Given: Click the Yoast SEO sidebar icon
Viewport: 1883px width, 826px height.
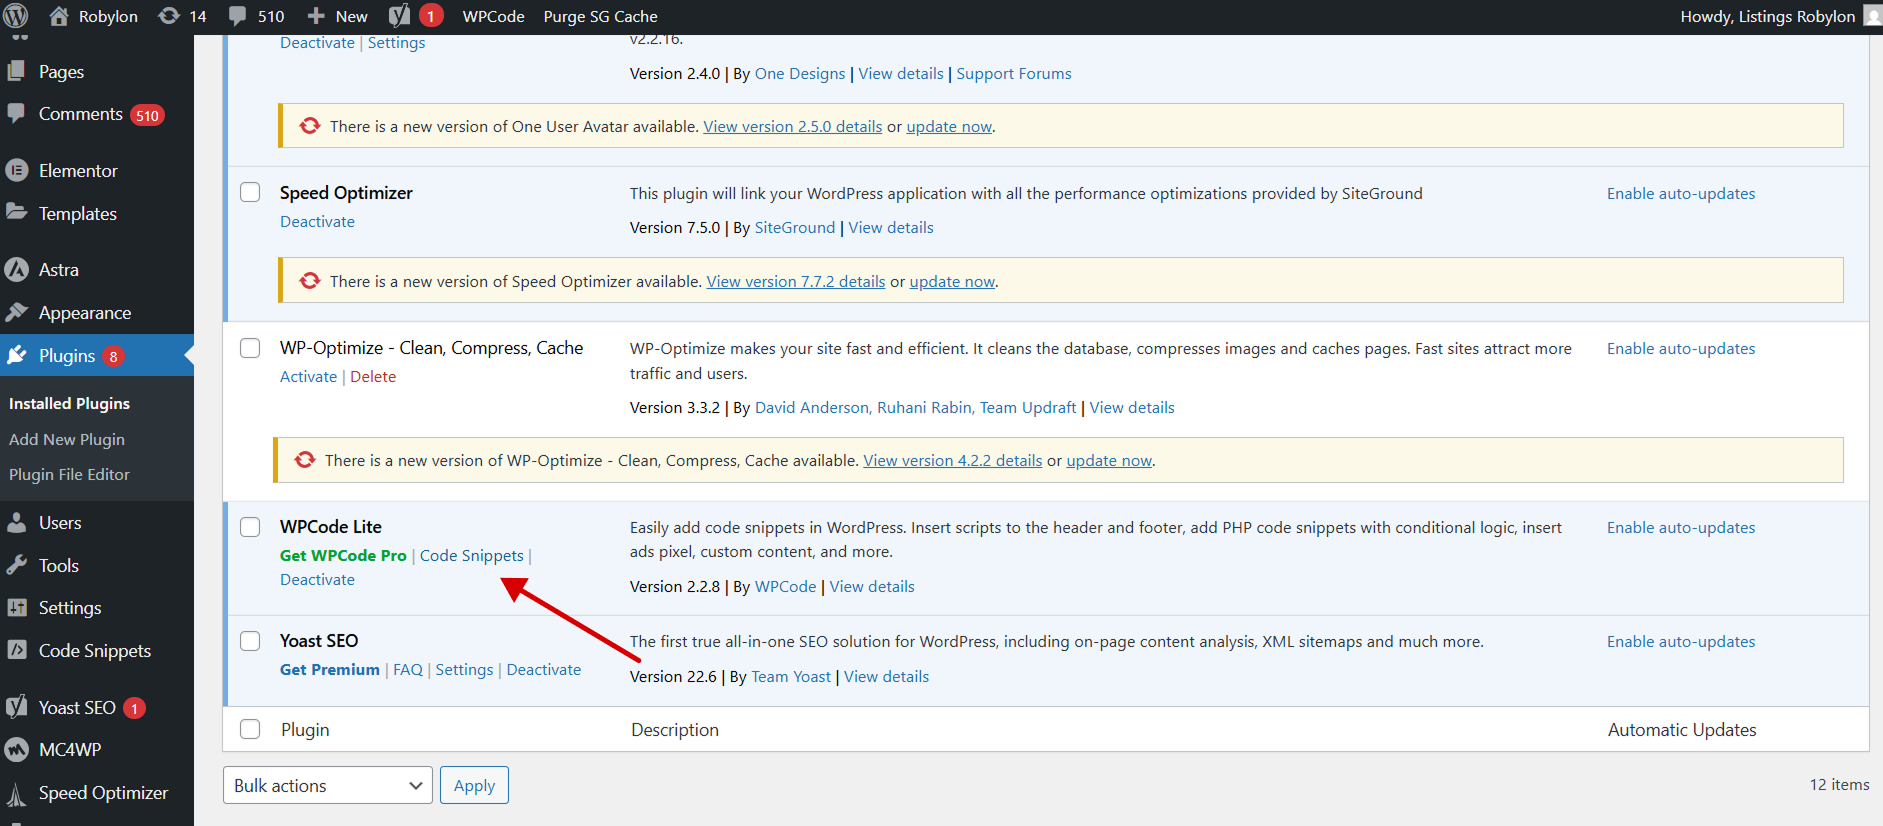Looking at the screenshot, I should click(x=17, y=708).
